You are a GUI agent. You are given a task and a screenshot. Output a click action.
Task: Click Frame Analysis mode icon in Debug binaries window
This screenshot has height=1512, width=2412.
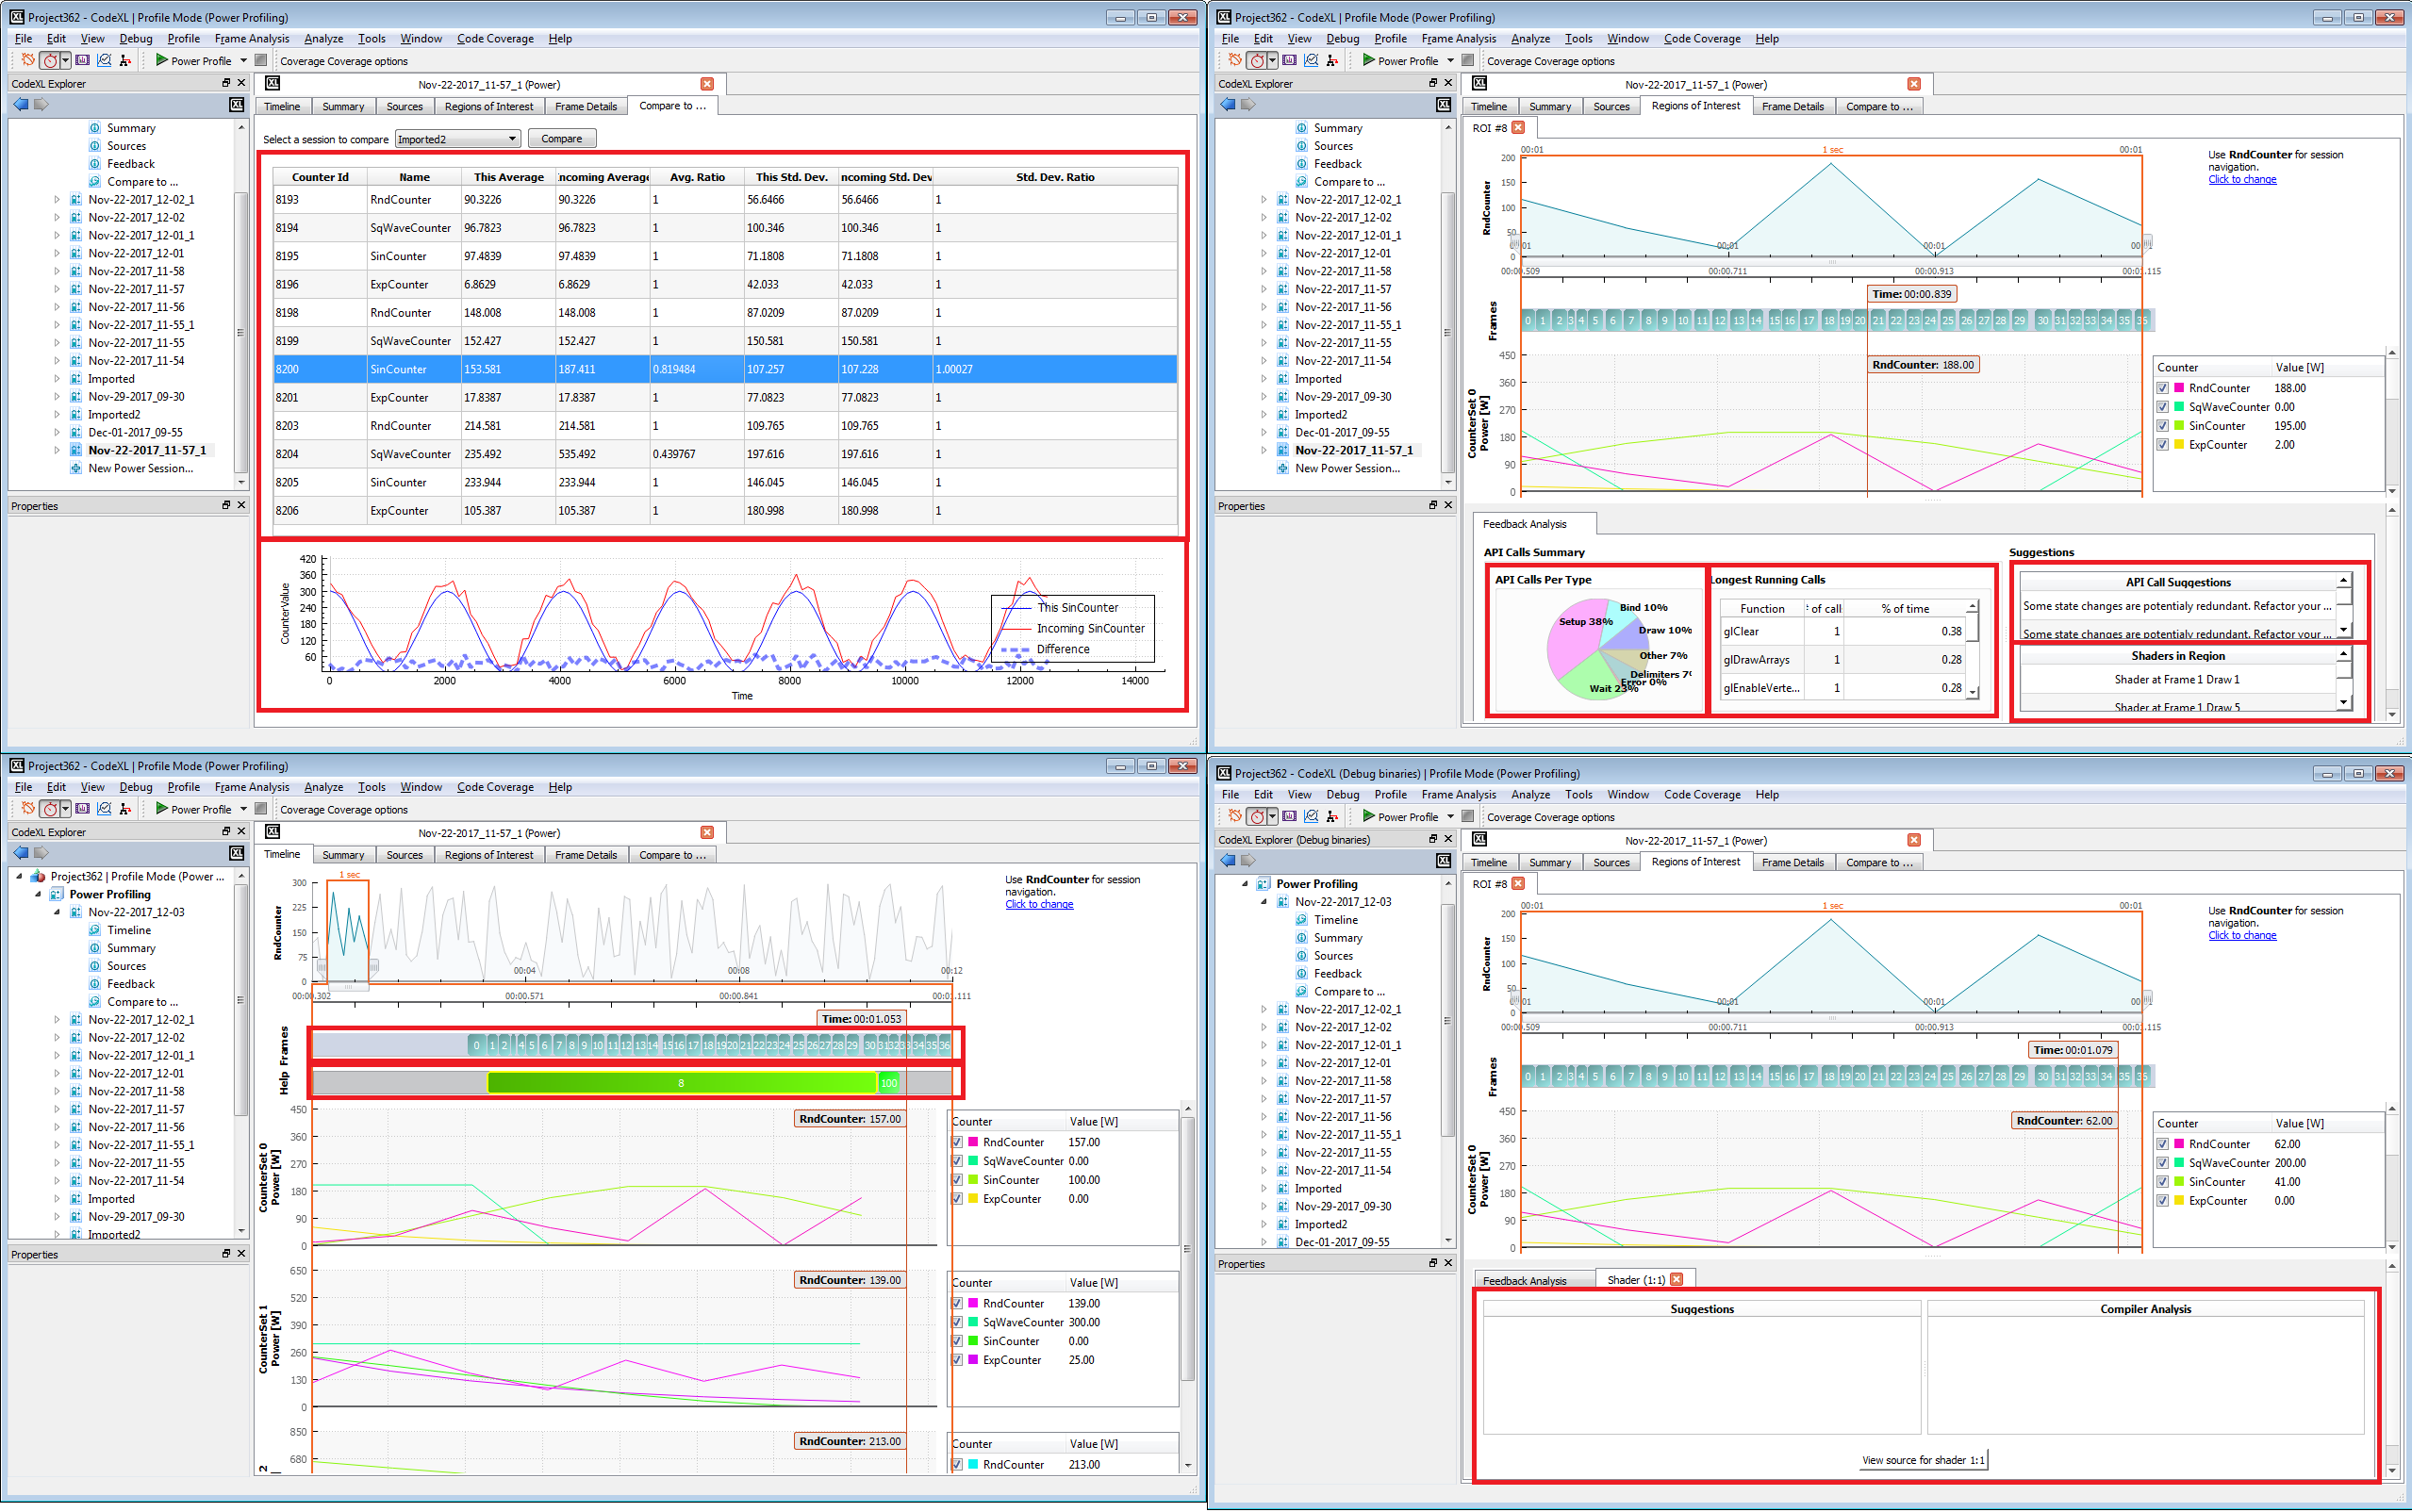coord(1289,816)
